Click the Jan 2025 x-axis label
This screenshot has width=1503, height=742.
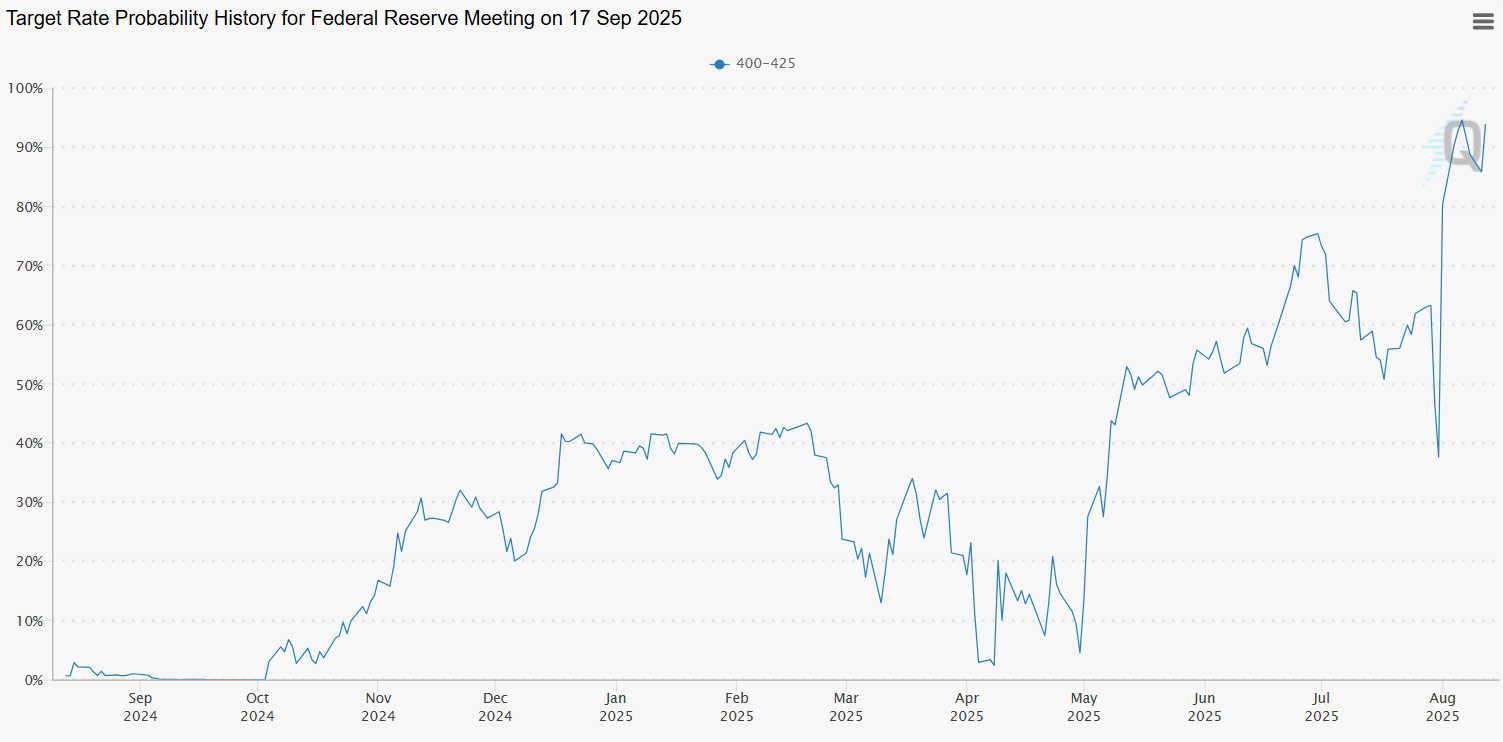pos(616,707)
